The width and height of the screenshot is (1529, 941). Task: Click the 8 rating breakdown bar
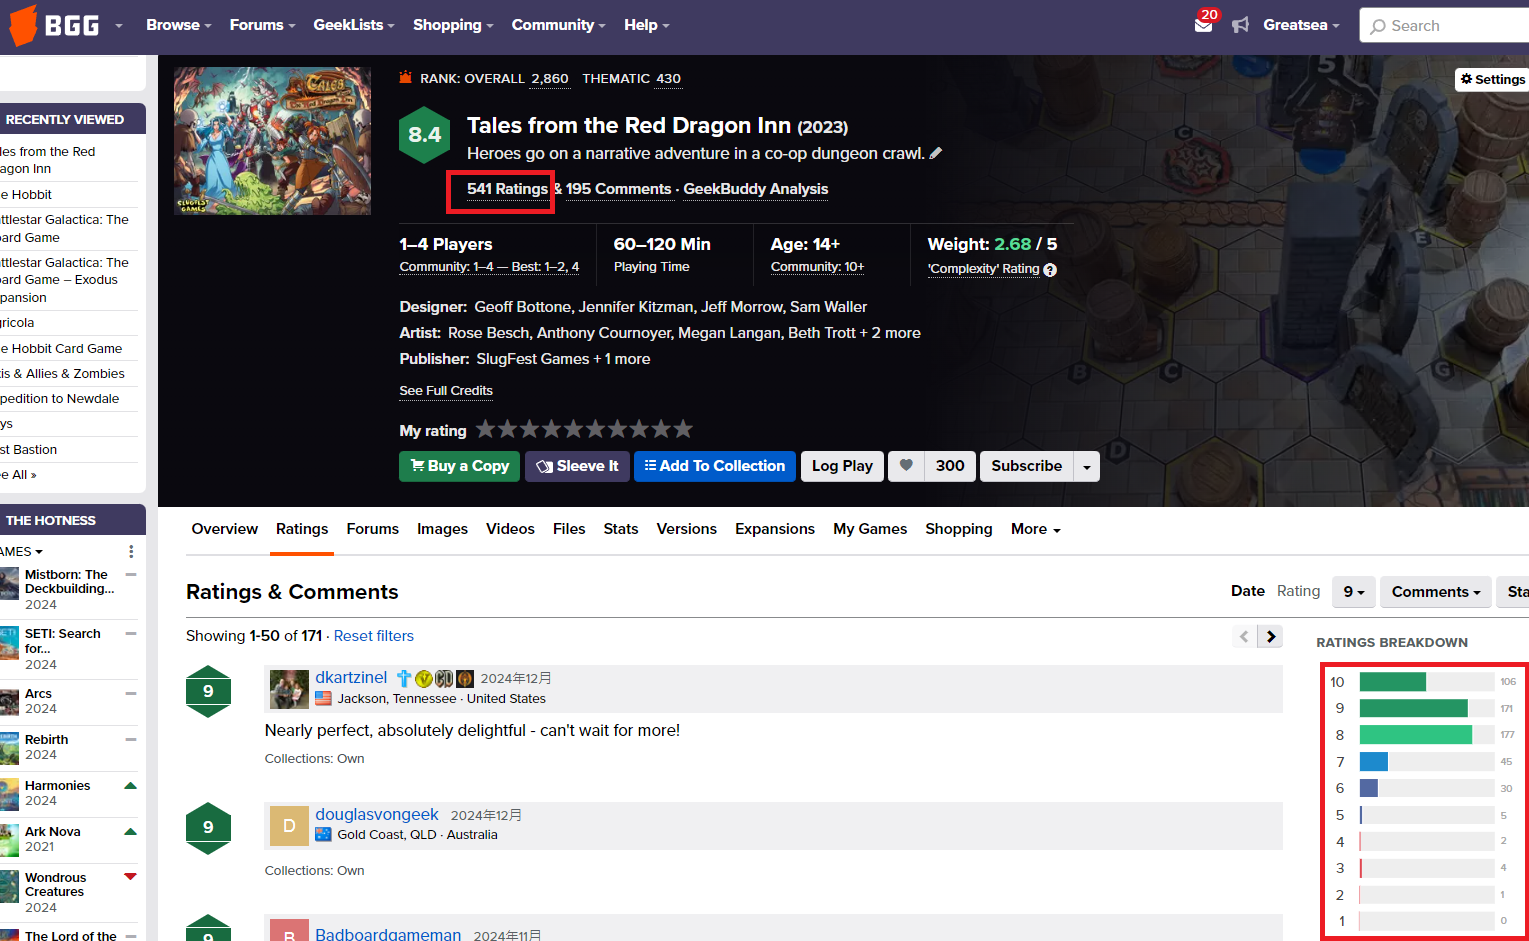click(x=1427, y=735)
